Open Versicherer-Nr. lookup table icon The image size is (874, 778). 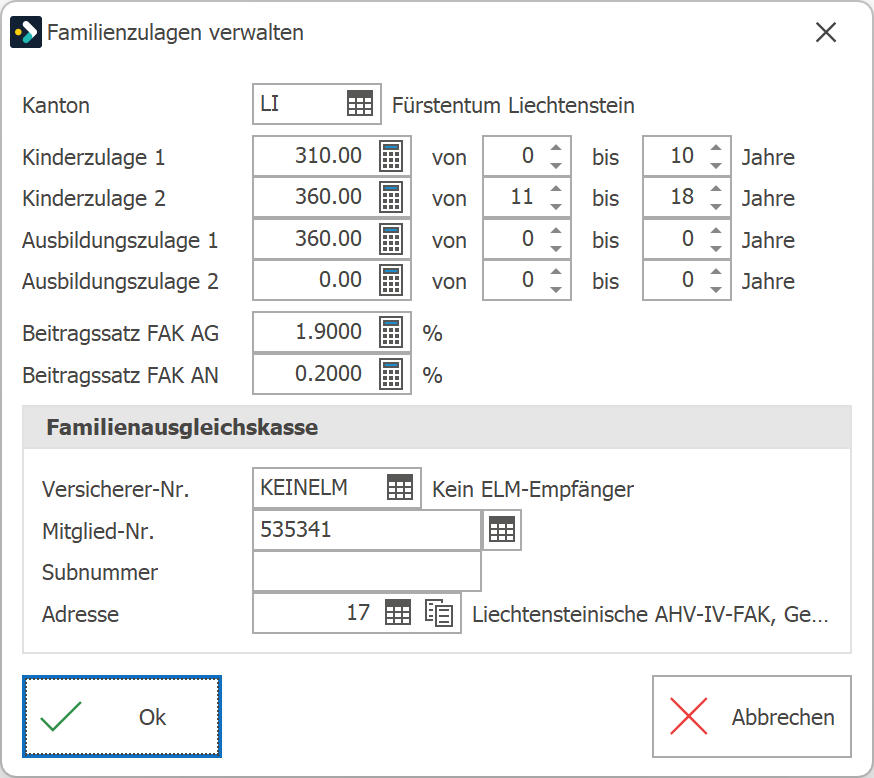400,488
